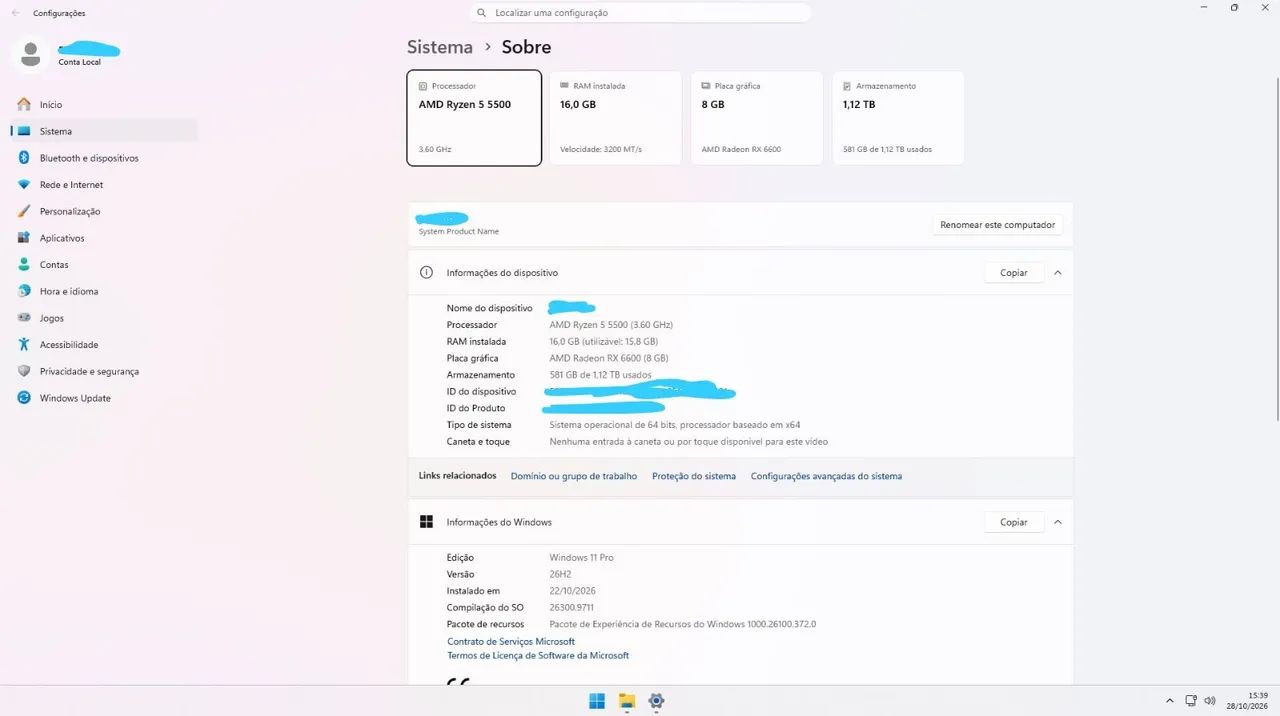
Task: Open the Rede e Internet sidebar icon
Action: pos(24,185)
